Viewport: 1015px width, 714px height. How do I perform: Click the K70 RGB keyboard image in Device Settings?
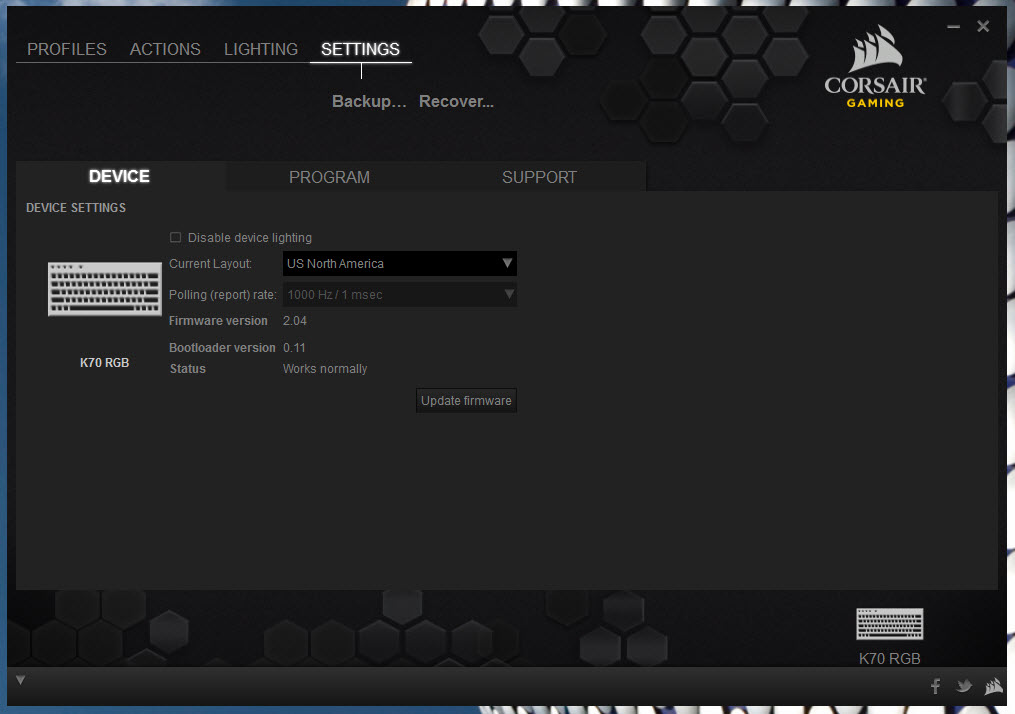point(105,289)
